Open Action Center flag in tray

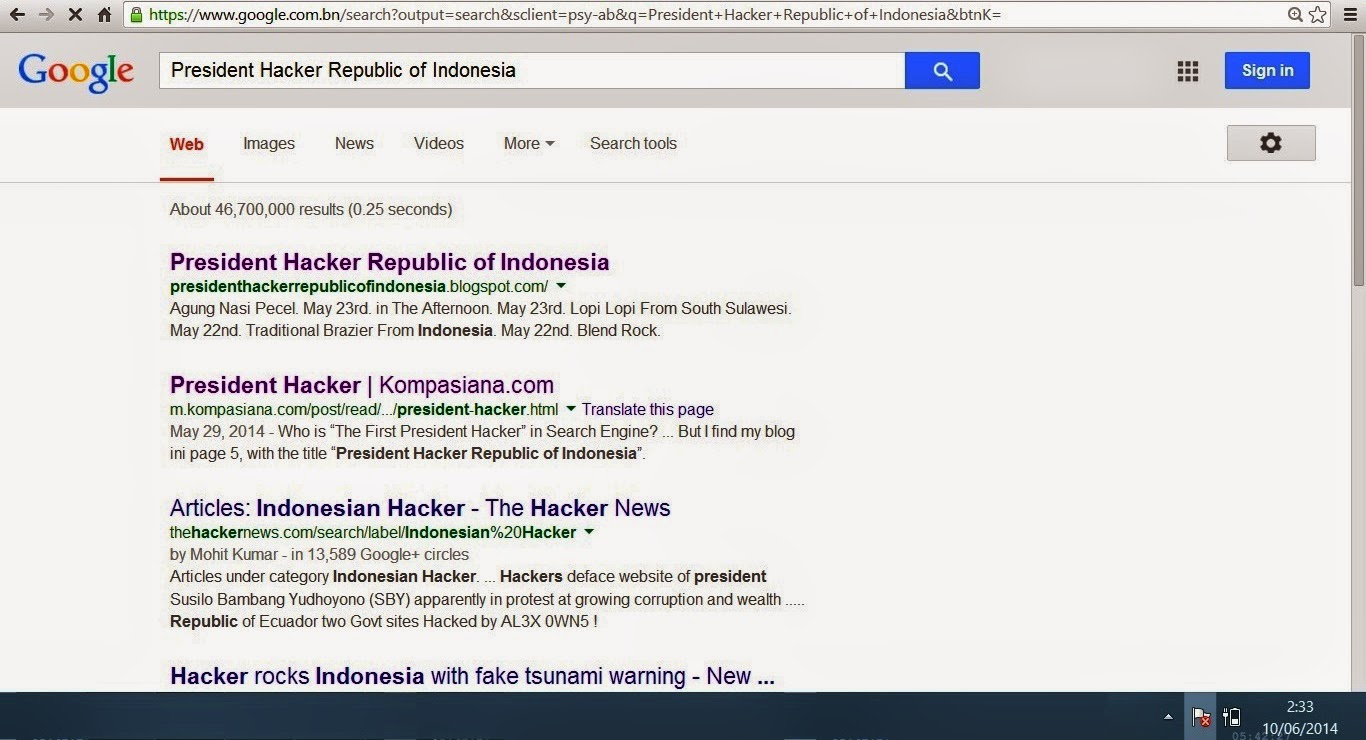click(x=1202, y=717)
